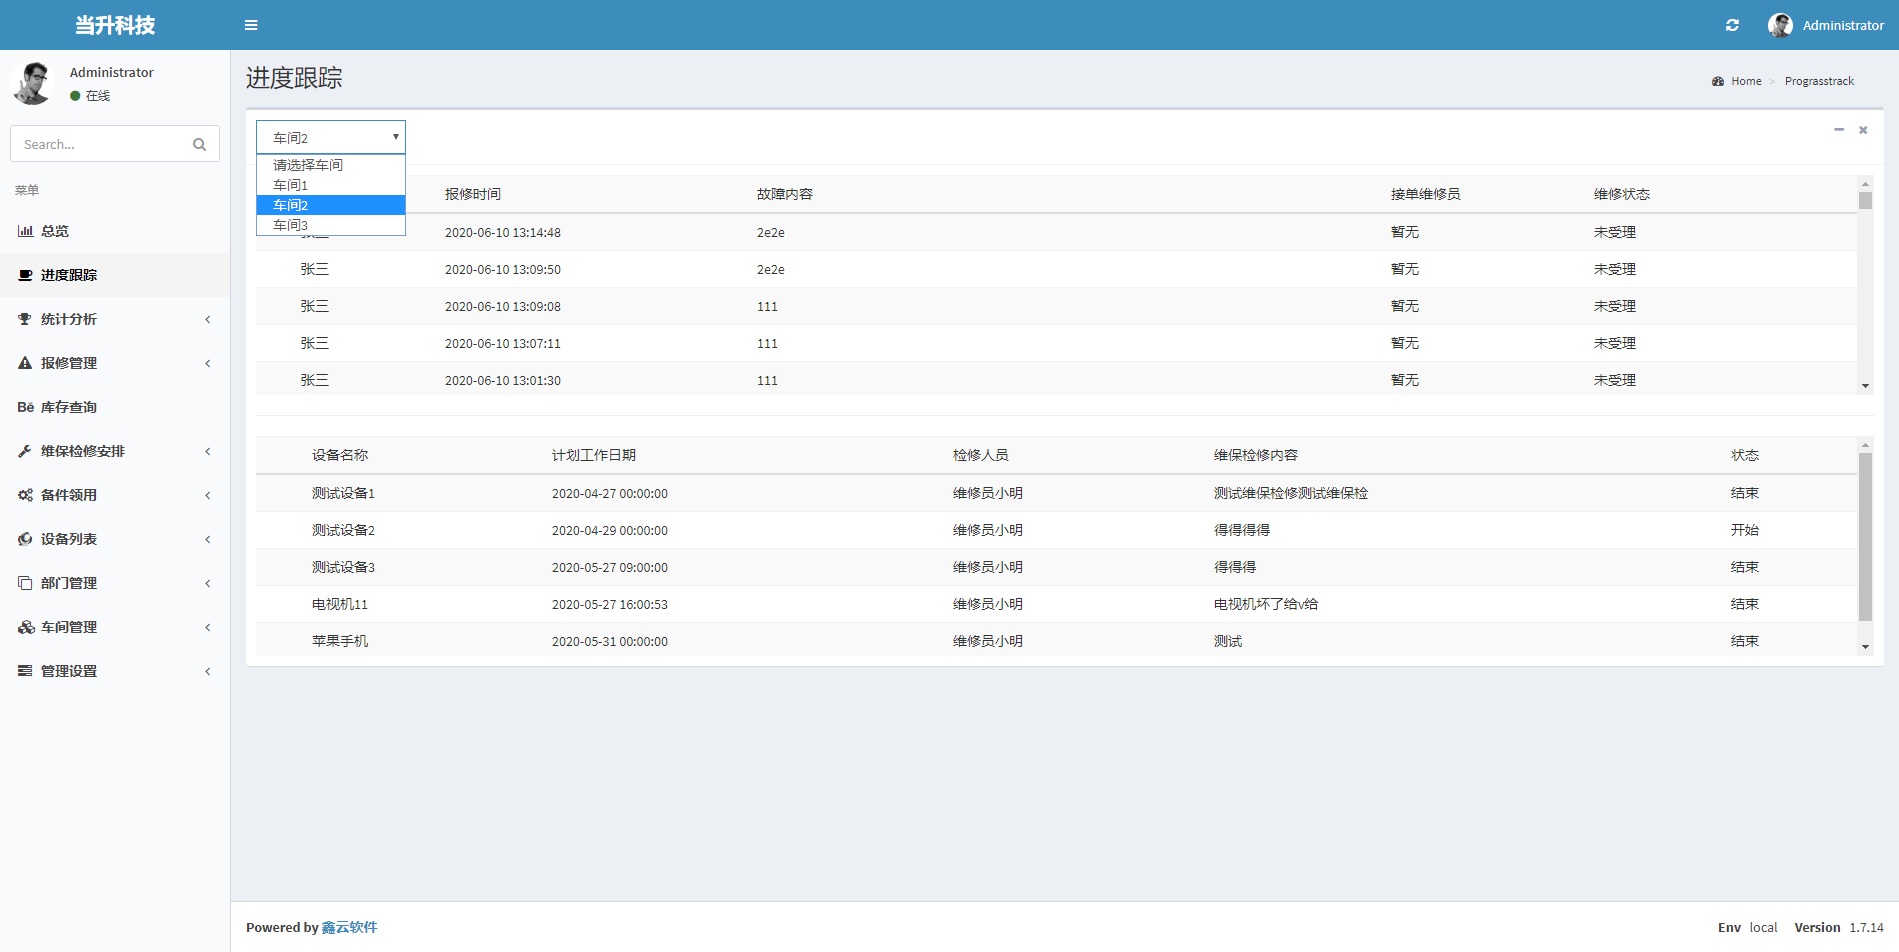Click the bar chart icon beside 总览
Viewport: 1899px width, 952px height.
point(25,231)
